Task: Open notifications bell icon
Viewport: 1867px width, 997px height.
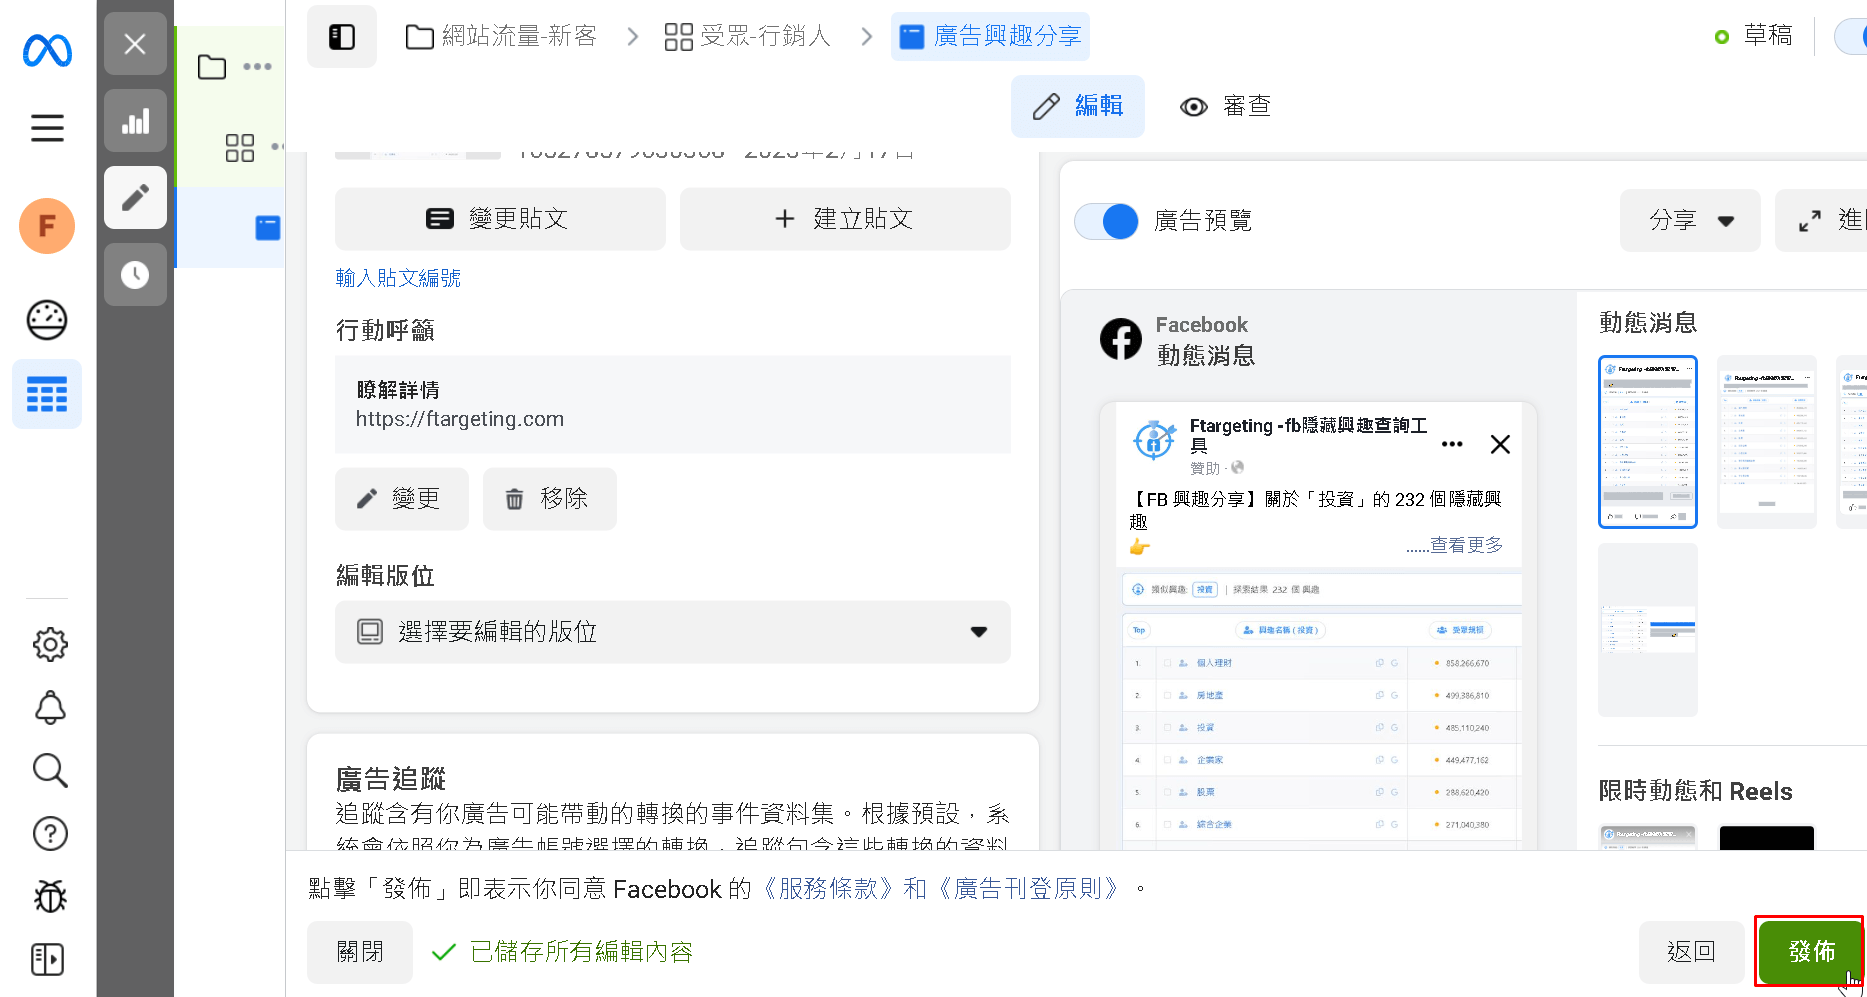Action: click(x=50, y=708)
